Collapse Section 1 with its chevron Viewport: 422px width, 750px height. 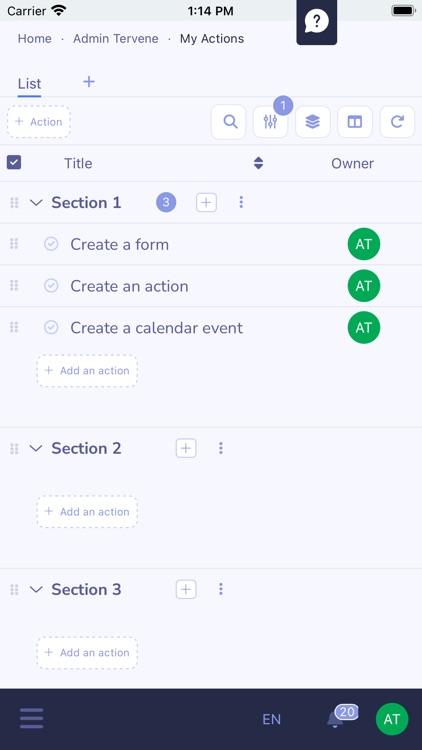pos(36,202)
